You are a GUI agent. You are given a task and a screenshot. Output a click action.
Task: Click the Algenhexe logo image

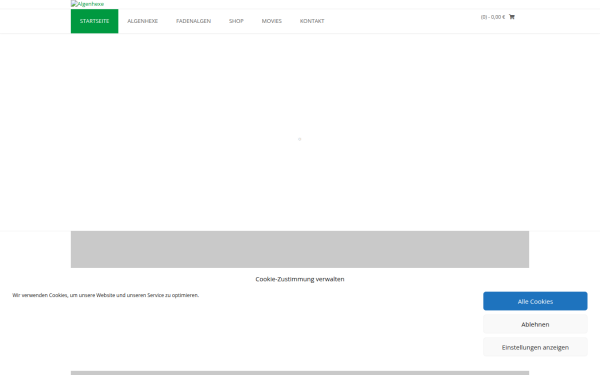tap(87, 4)
